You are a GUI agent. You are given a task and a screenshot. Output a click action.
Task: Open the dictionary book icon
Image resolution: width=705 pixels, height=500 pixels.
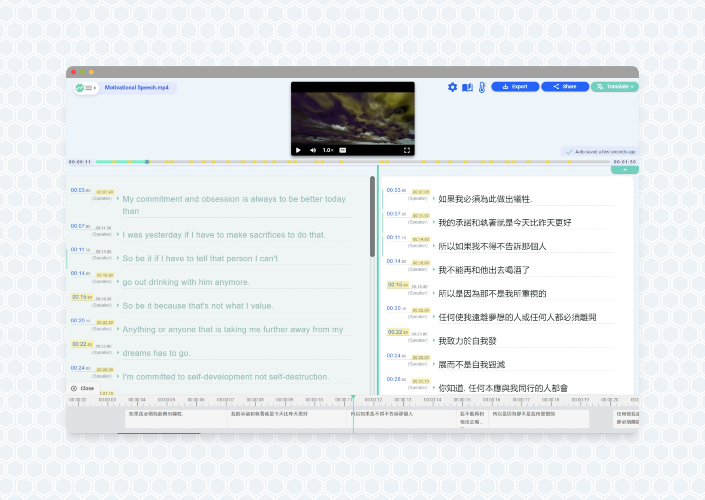click(467, 87)
